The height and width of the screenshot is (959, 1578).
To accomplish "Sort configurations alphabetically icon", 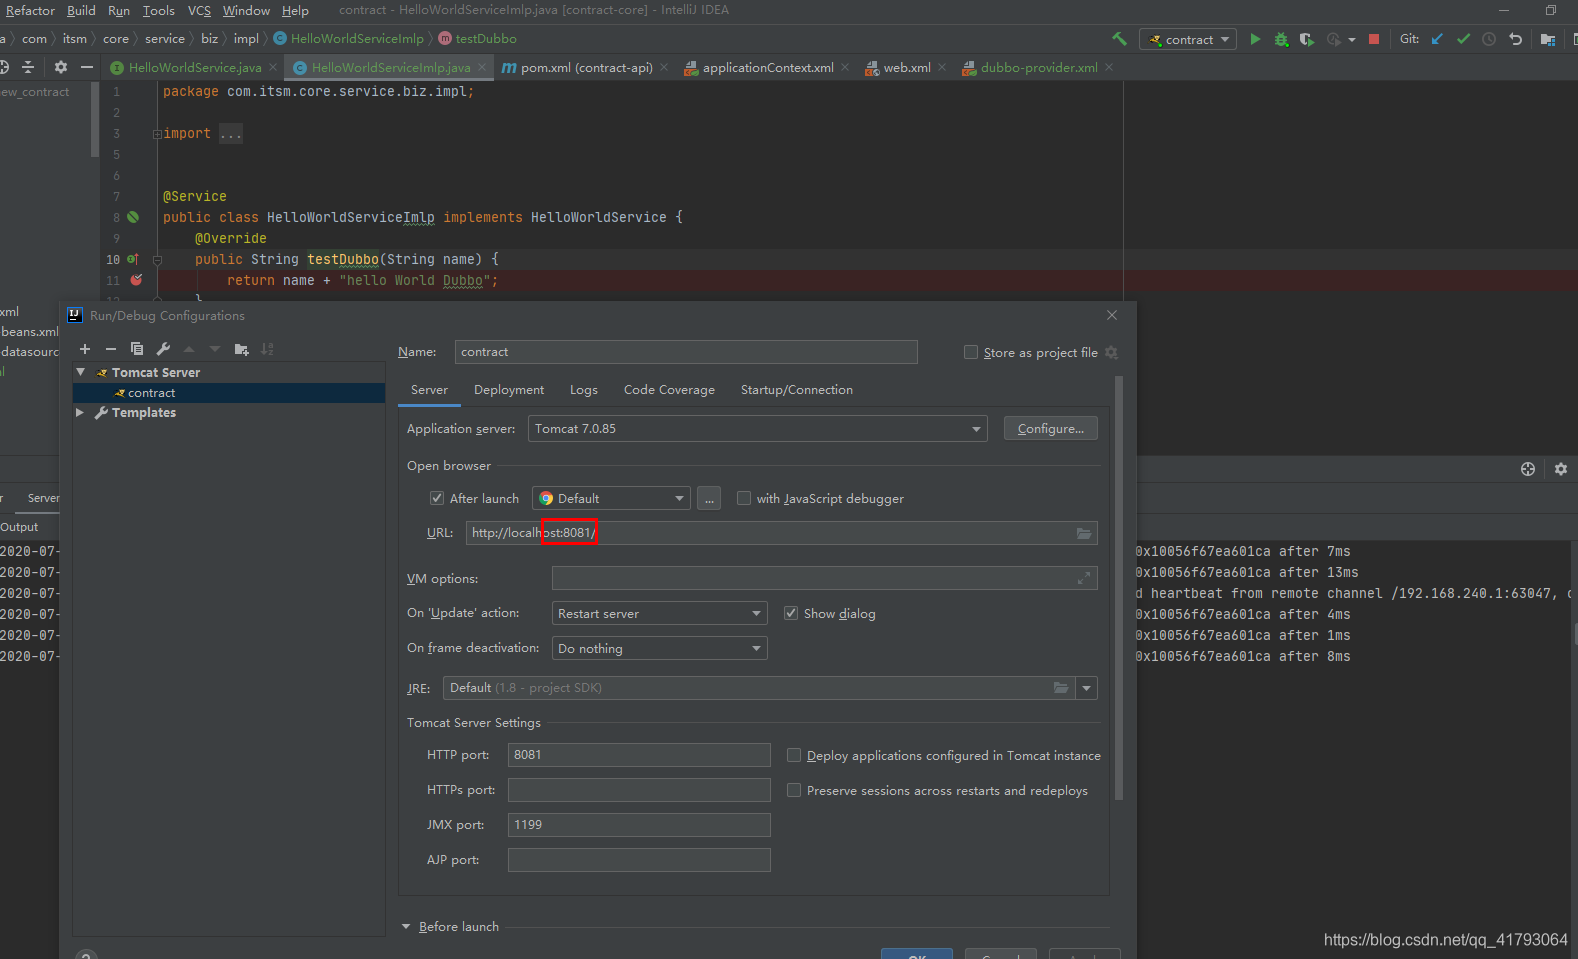I will coord(267,349).
